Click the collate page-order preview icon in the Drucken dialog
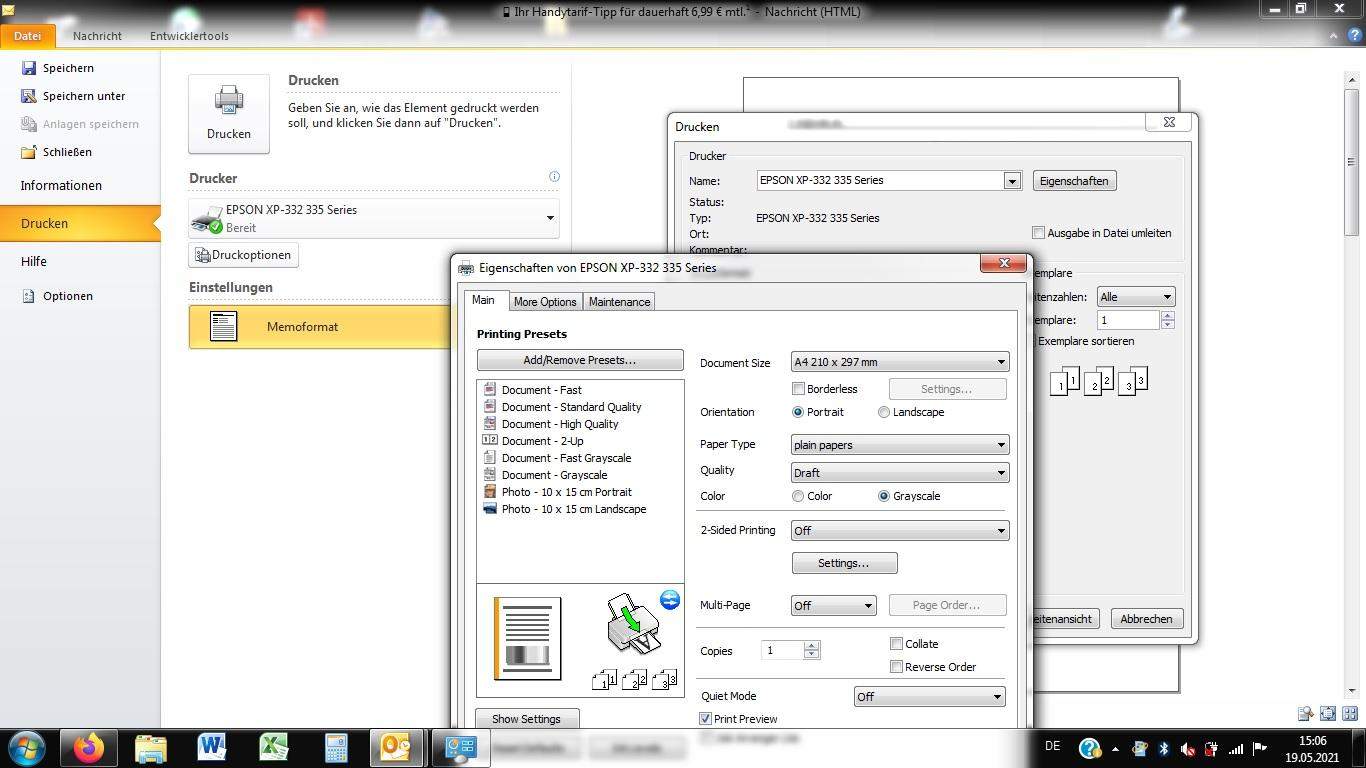1366x768 pixels. [1098, 381]
